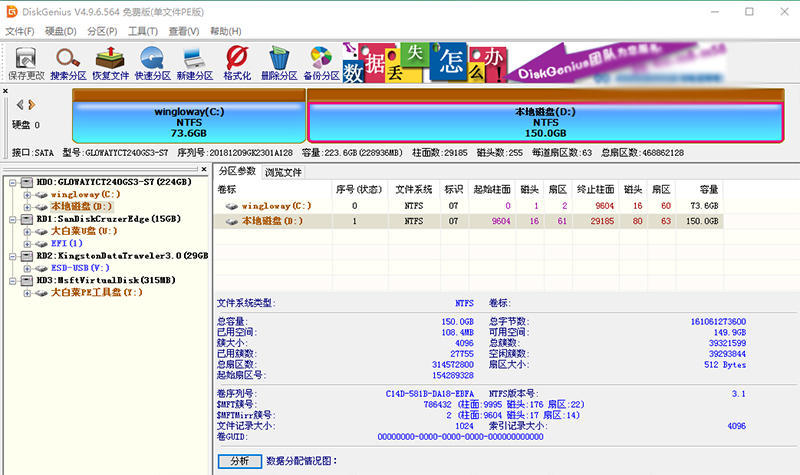Image resolution: width=800 pixels, height=475 pixels.
Task: Collapse the RD1:SanDiskCruzerEdge disk node
Action: tap(12, 219)
